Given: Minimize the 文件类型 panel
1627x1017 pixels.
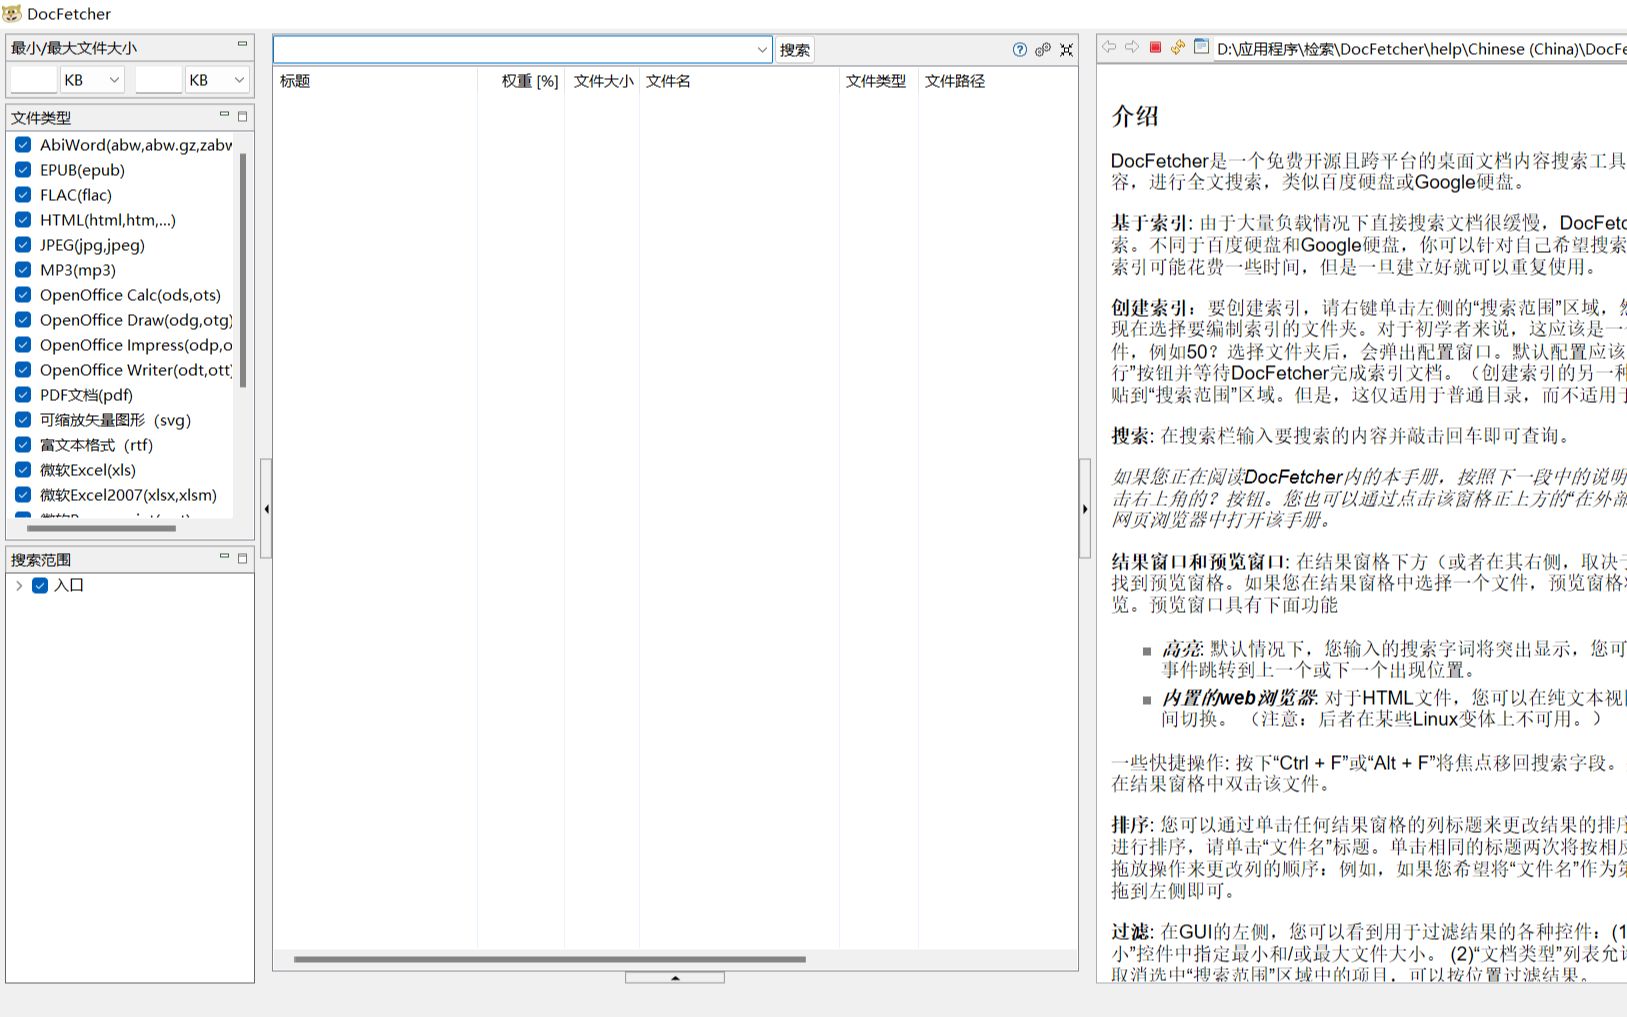Looking at the screenshot, I should point(224,115).
